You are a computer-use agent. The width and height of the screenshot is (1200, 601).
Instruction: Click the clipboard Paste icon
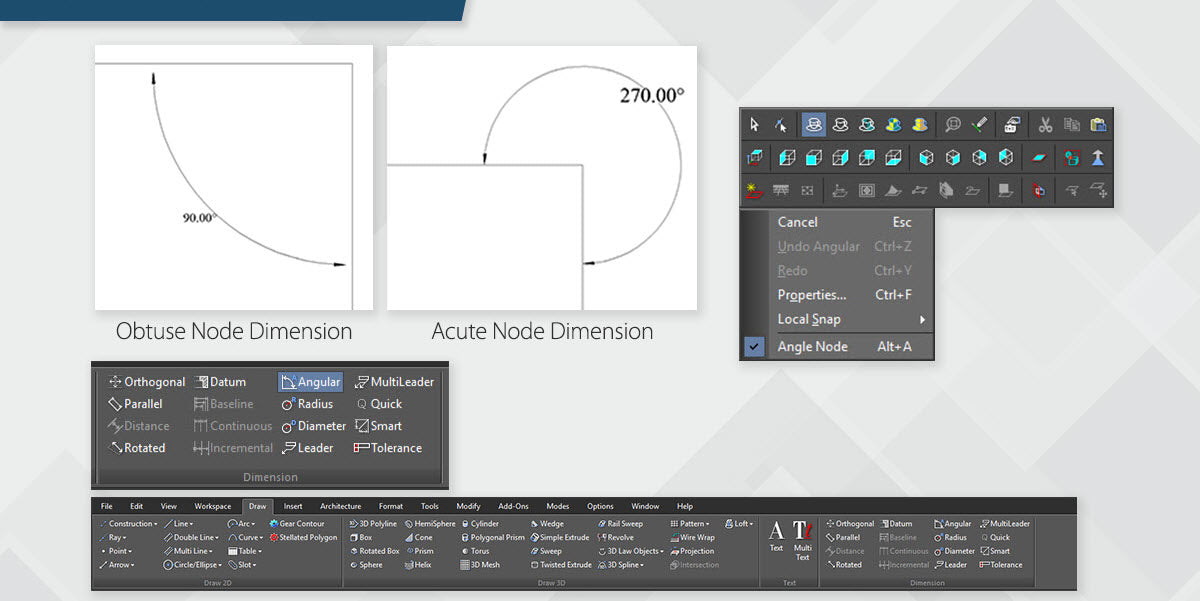pos(1099,125)
